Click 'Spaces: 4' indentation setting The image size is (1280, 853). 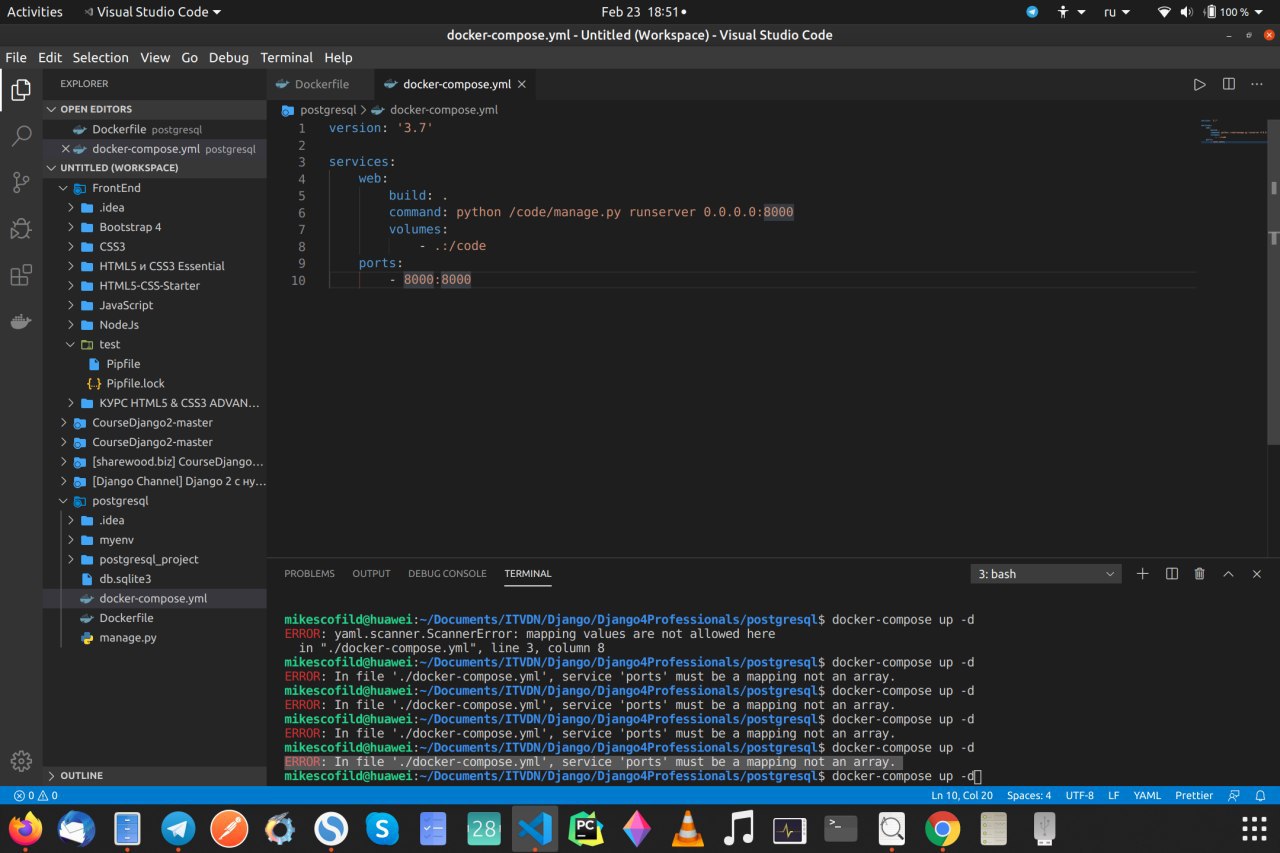click(x=1029, y=796)
